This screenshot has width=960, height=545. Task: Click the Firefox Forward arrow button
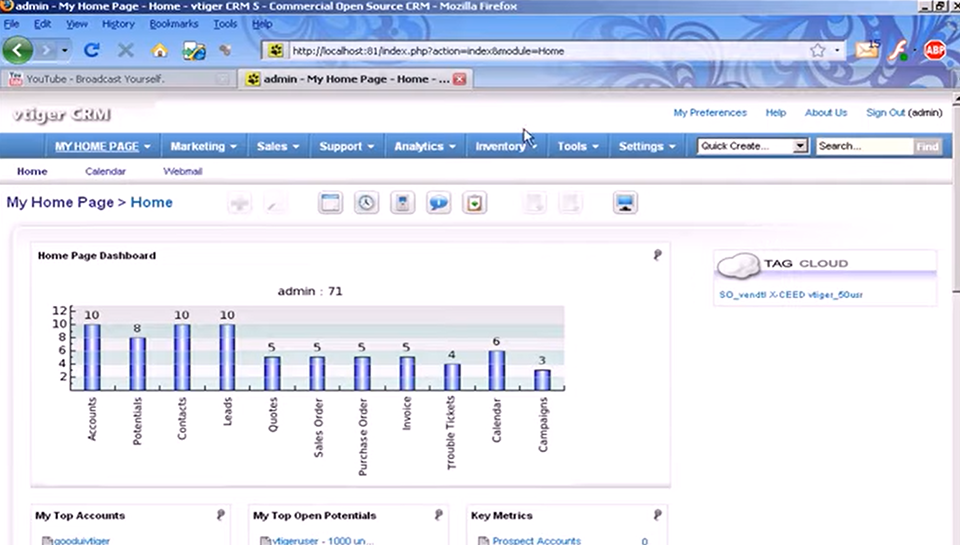[47, 50]
